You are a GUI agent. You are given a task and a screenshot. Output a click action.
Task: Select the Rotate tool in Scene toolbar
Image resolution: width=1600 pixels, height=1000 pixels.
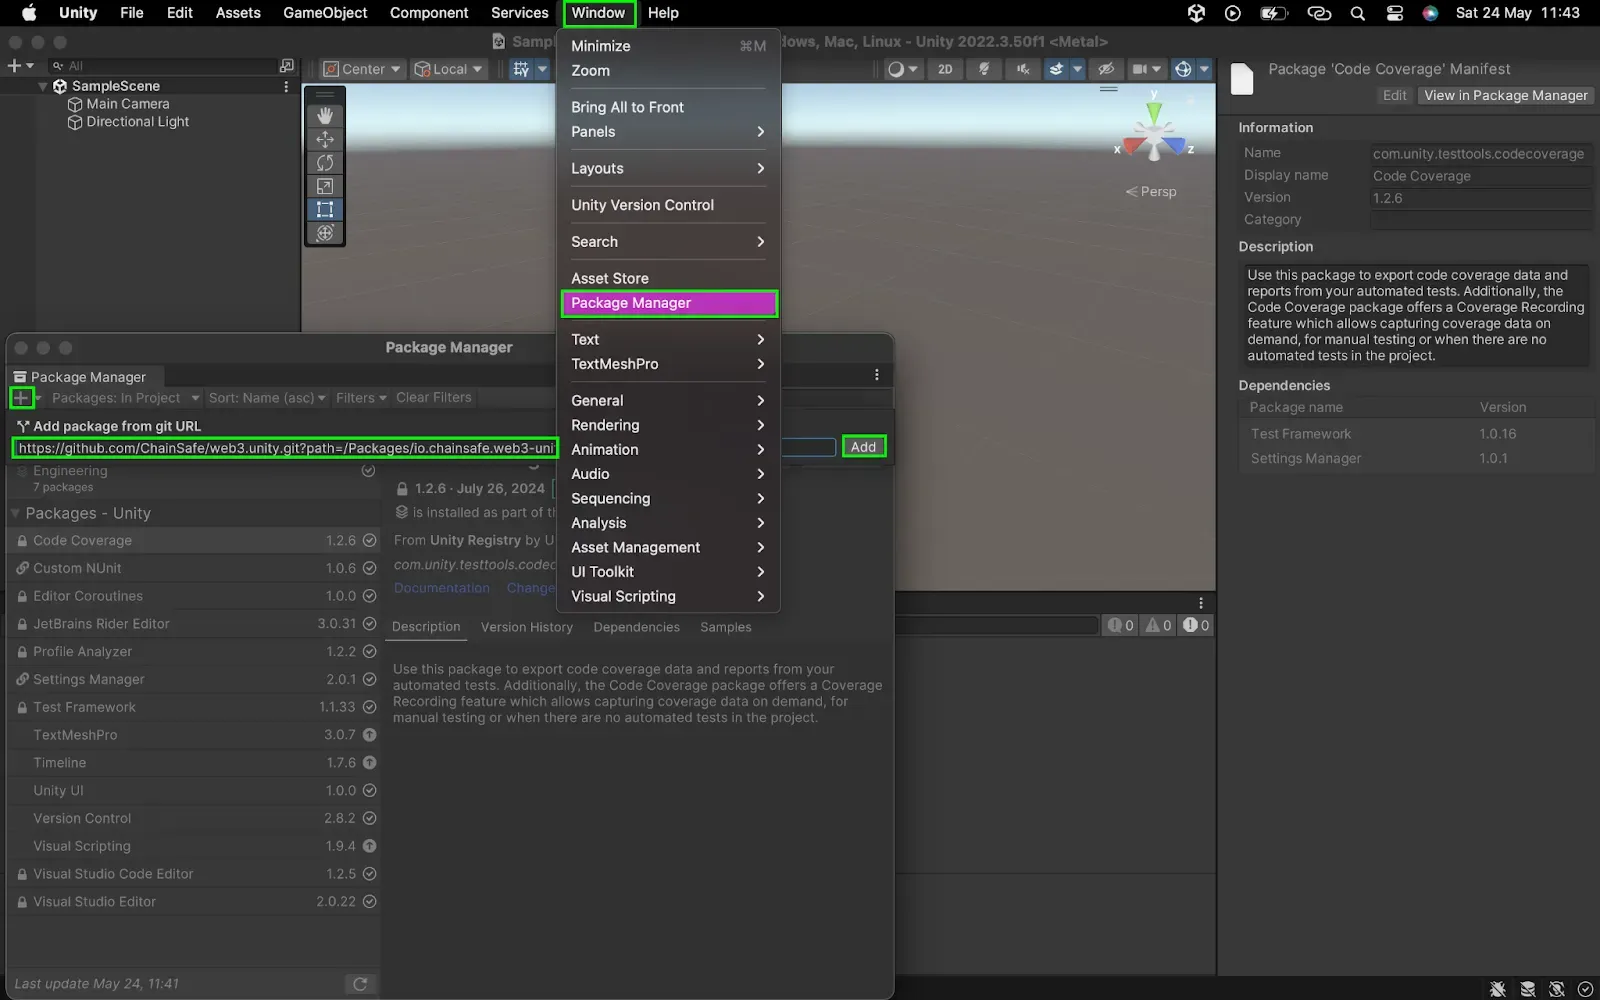click(x=325, y=163)
